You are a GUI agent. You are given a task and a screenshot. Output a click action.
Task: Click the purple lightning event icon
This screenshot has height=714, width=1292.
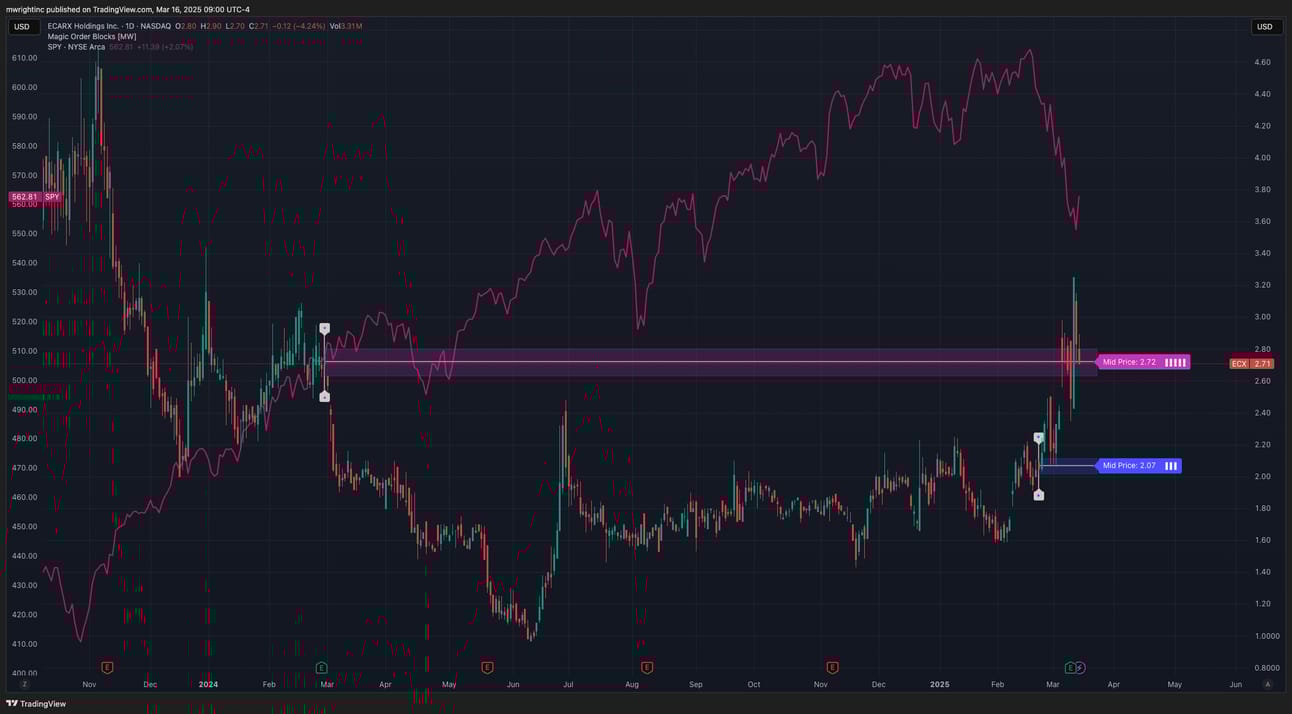1080,667
